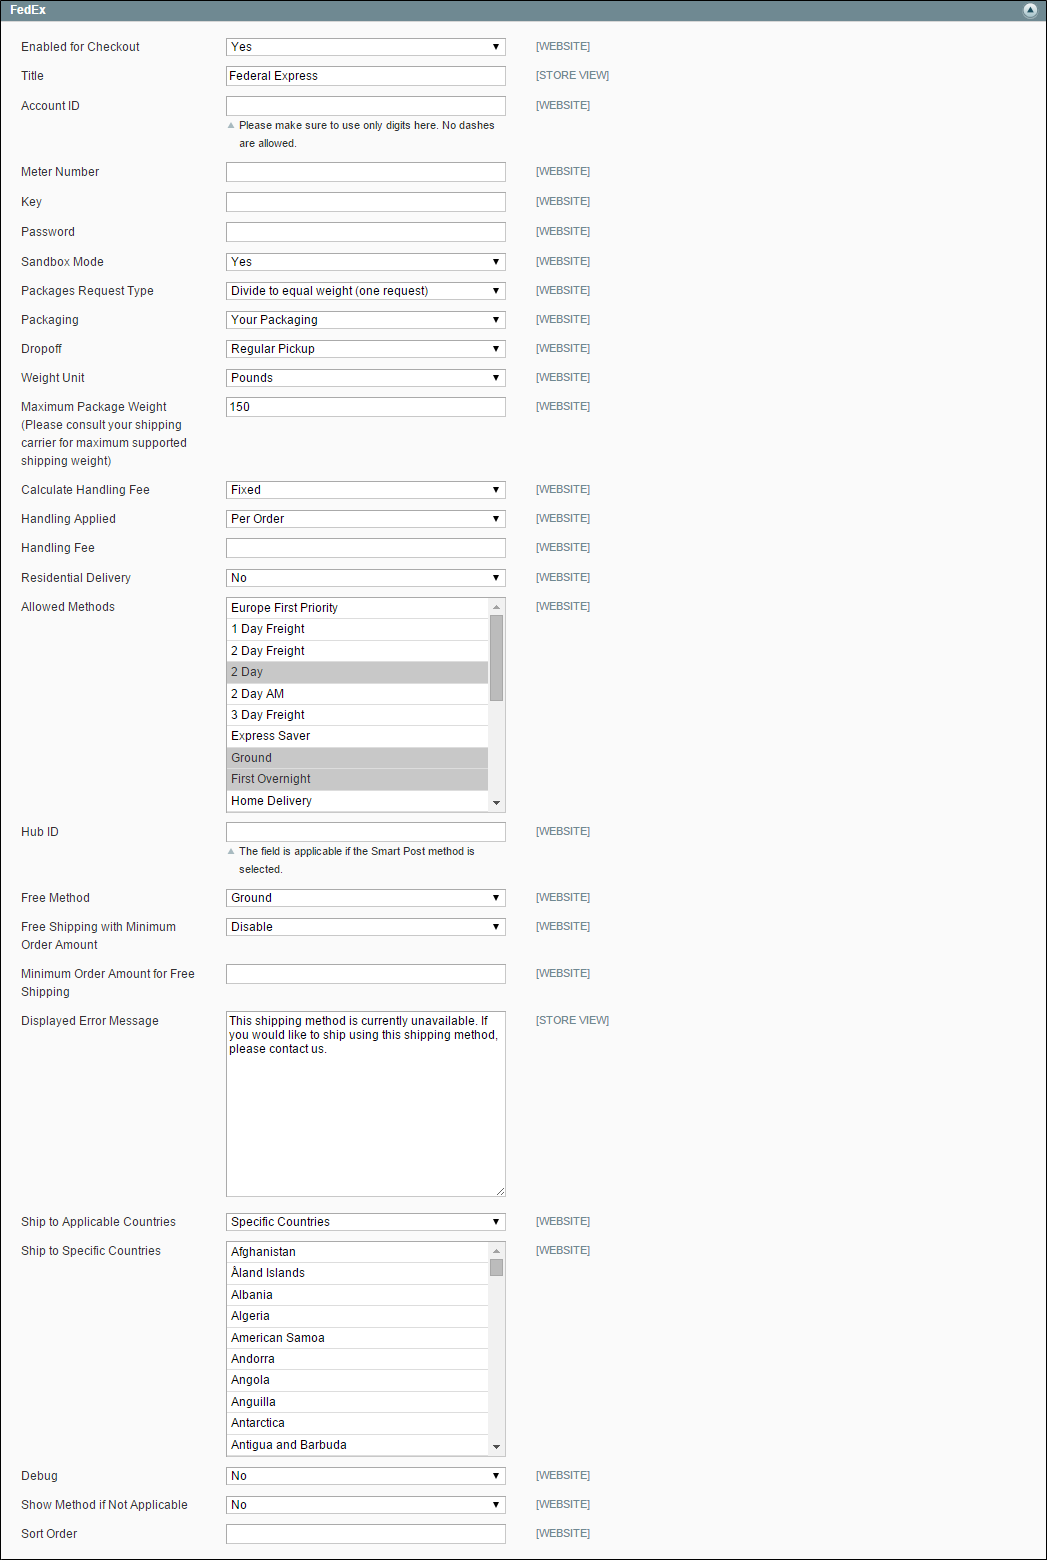Viewport: 1047px width, 1560px height.
Task: Select 2 Day AM method
Action: point(357,694)
